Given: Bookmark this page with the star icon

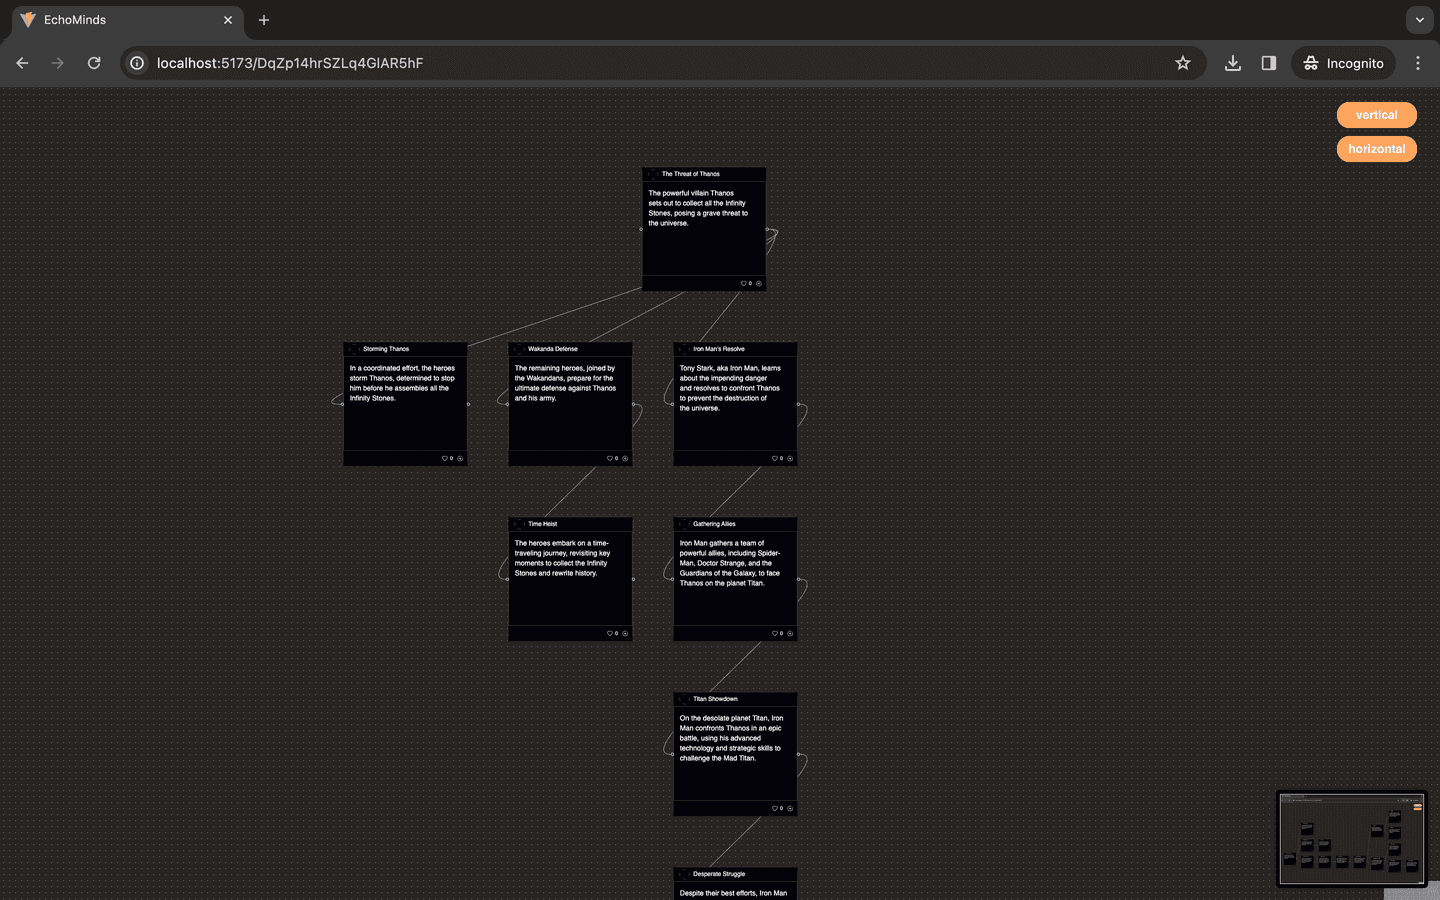Looking at the screenshot, I should click(1183, 63).
